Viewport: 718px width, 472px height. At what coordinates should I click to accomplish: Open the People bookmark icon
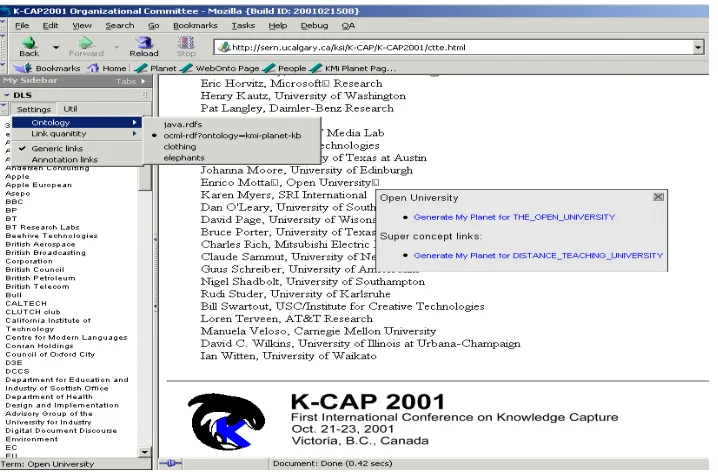(x=269, y=68)
